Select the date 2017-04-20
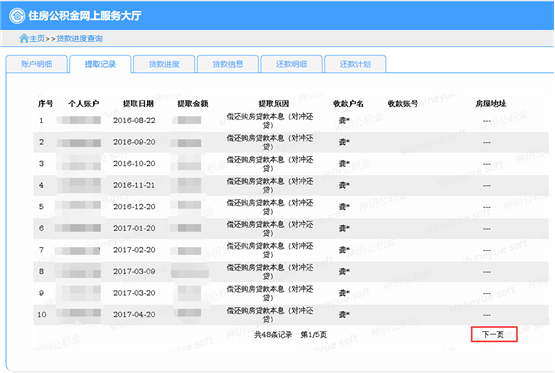Image resolution: width=555 pixels, height=373 pixels. coord(134,315)
